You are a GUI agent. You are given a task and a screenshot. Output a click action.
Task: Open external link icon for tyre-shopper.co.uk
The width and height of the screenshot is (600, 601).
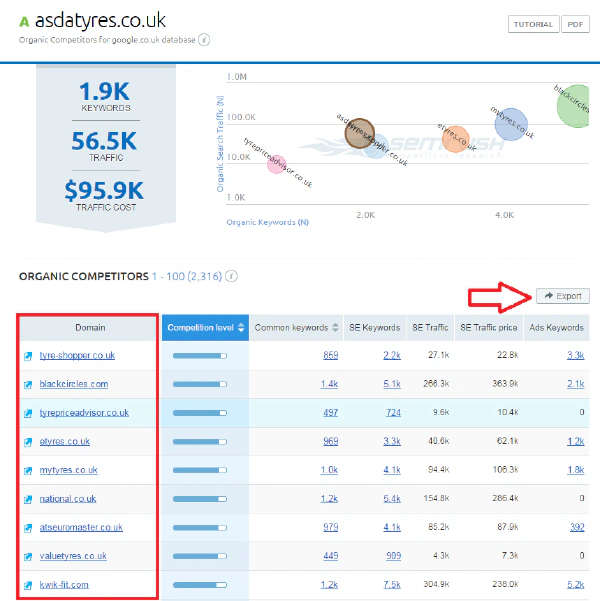pos(28,356)
